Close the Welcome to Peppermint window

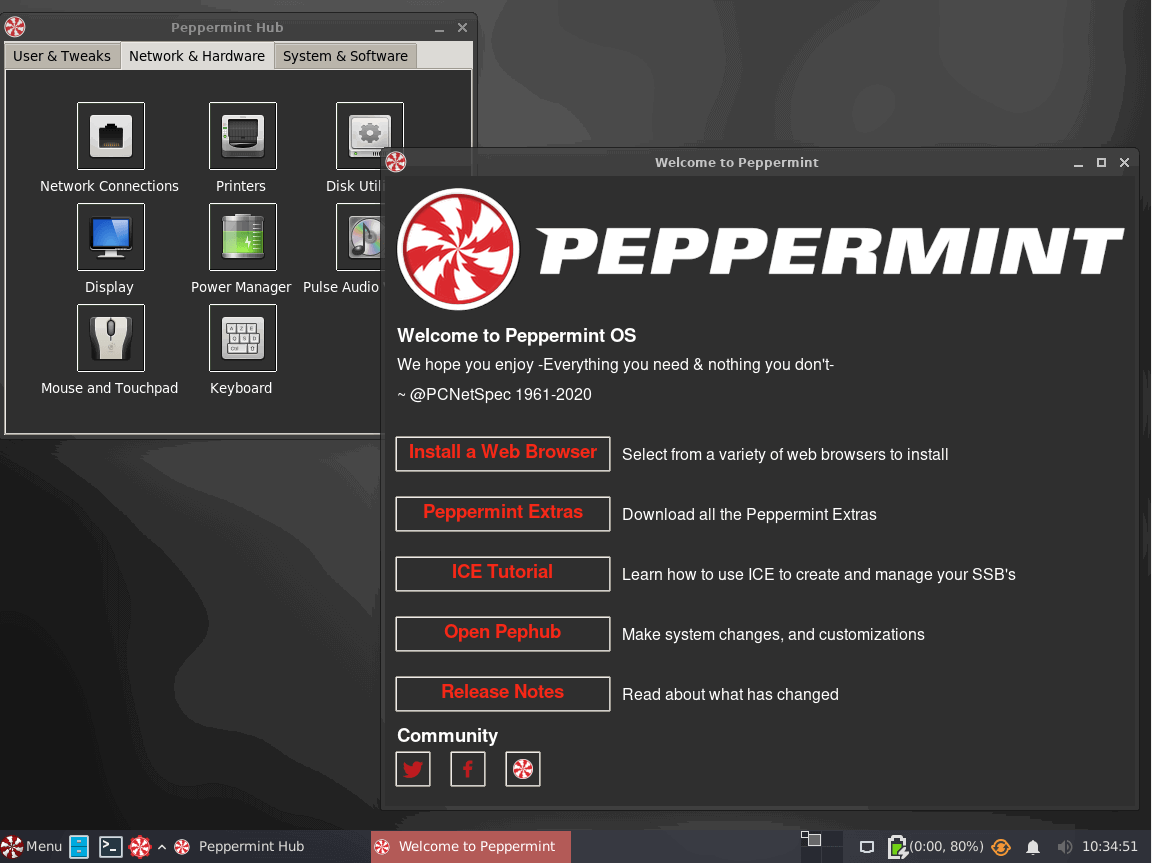tap(1124, 162)
